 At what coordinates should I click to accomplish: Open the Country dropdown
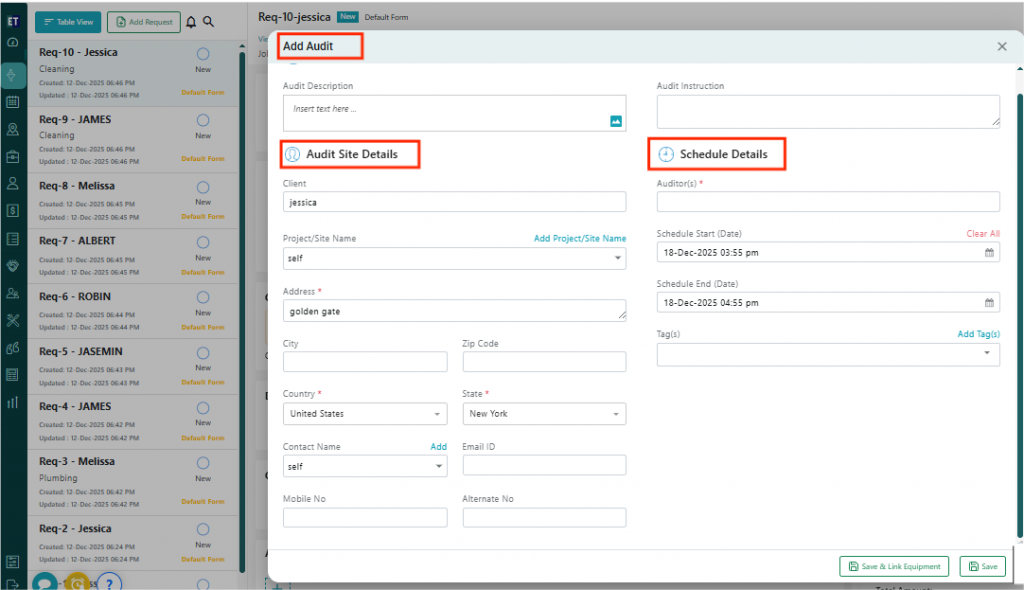(x=437, y=414)
